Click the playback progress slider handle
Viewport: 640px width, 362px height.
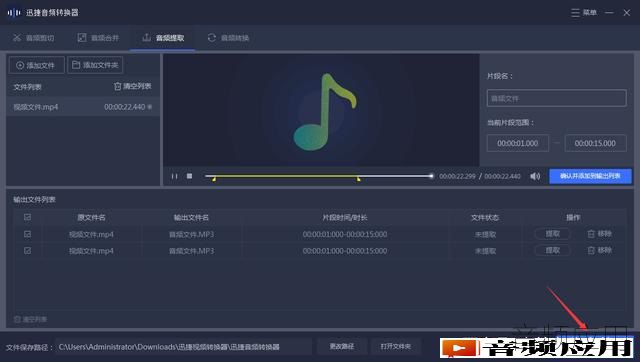click(x=431, y=176)
